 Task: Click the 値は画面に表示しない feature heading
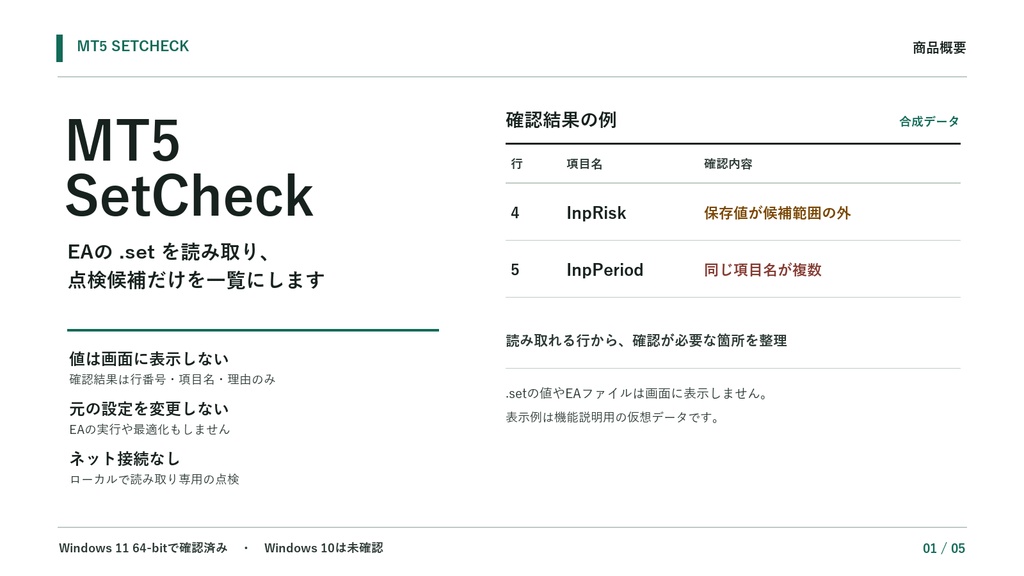click(149, 359)
